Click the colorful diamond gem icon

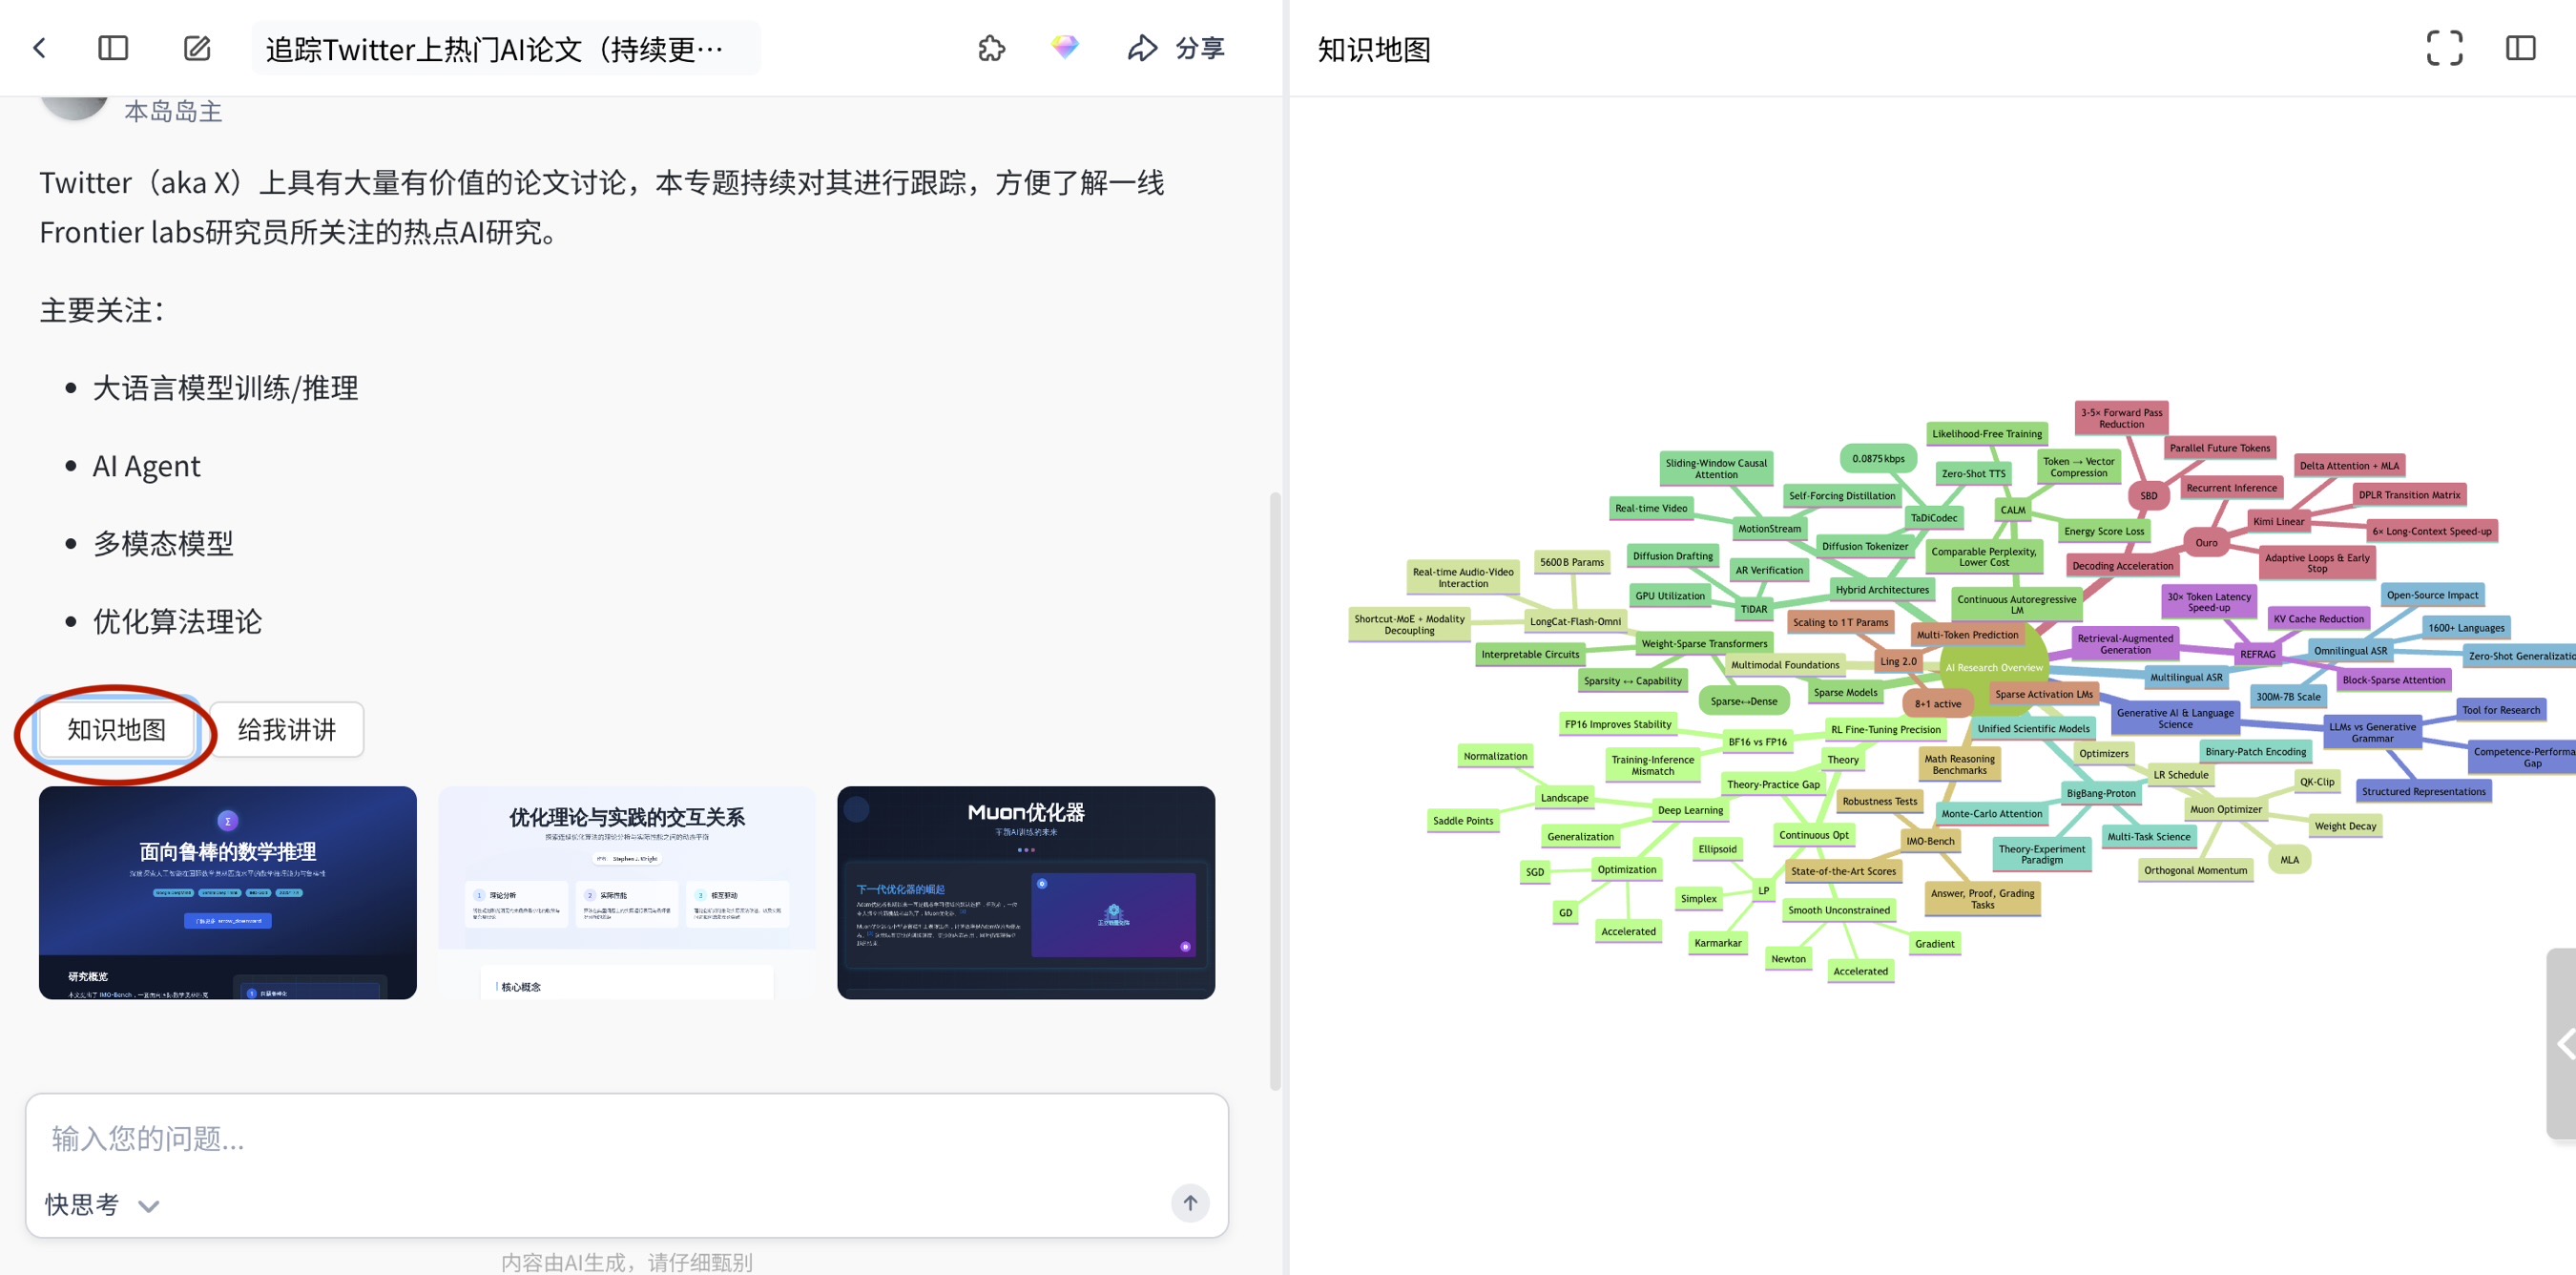pyautogui.click(x=1064, y=47)
